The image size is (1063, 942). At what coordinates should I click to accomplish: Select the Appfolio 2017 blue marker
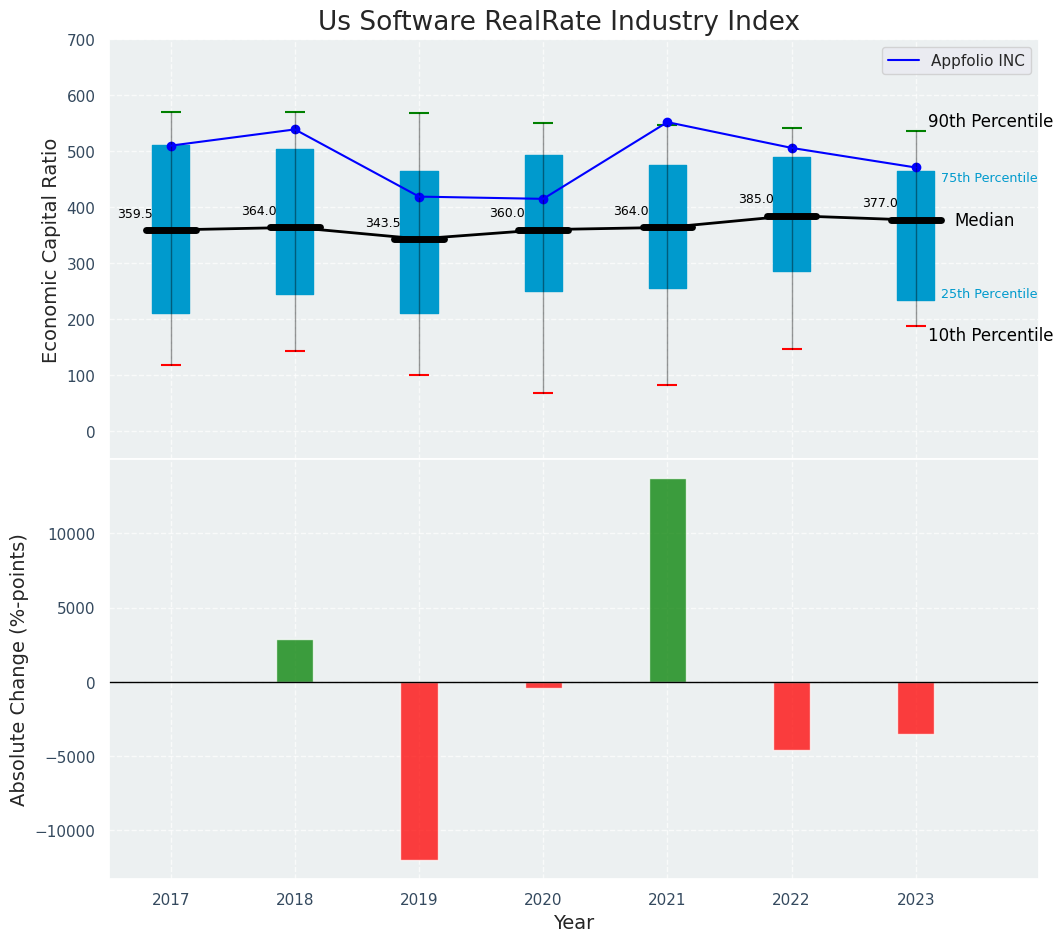click(171, 146)
